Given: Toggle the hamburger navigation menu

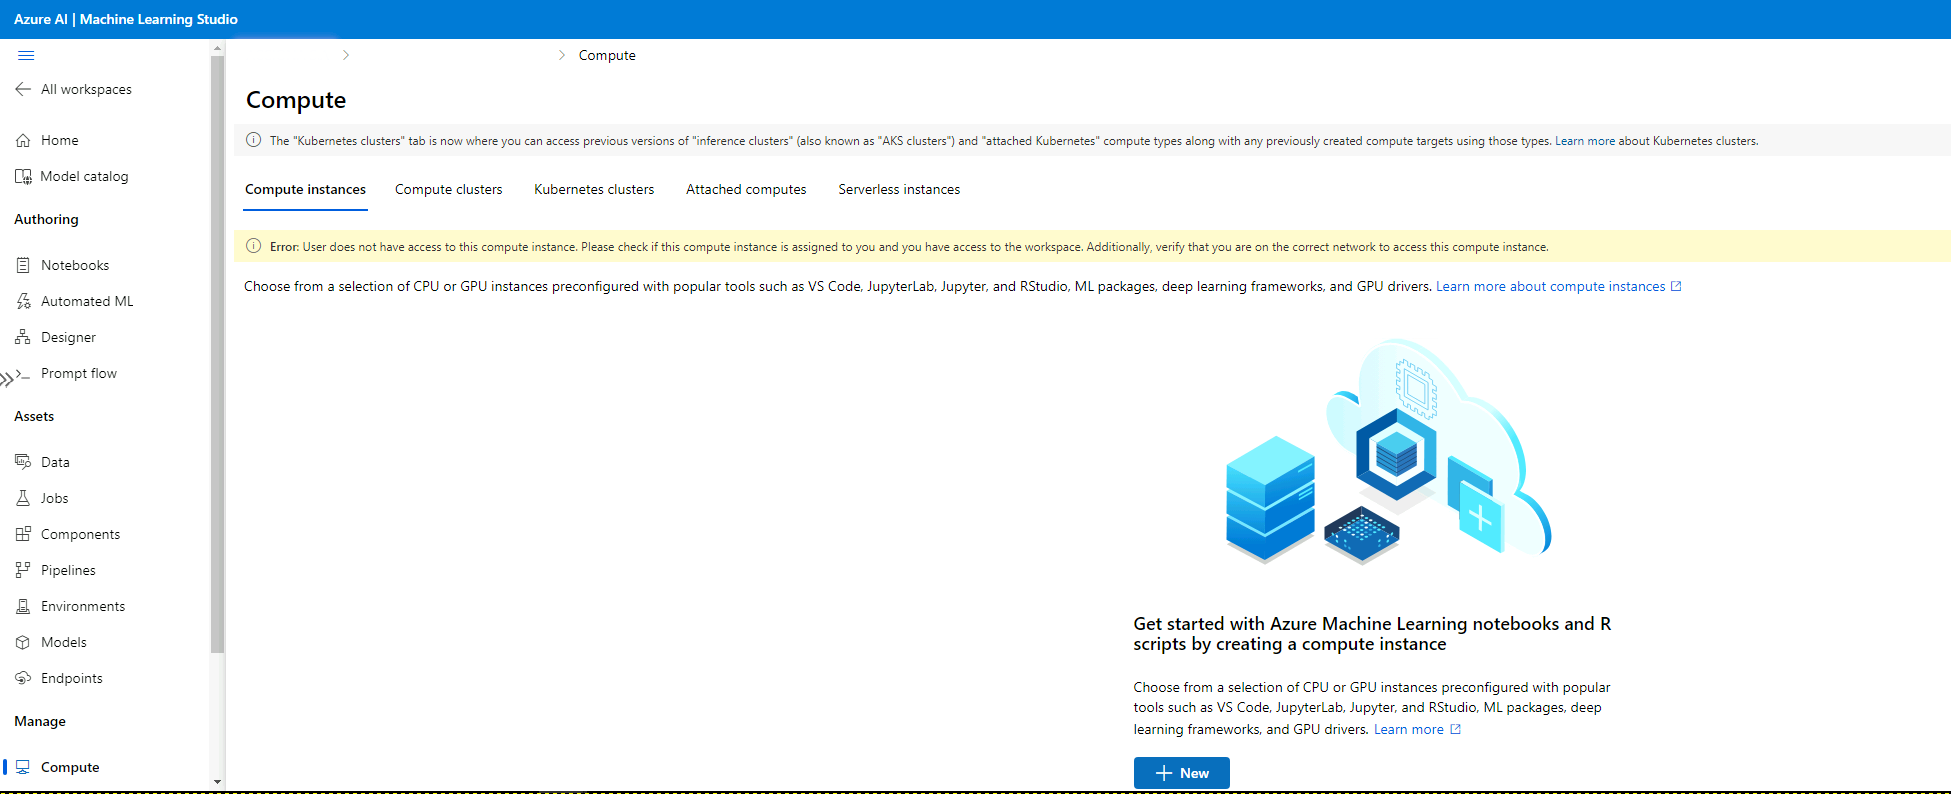Looking at the screenshot, I should [26, 56].
